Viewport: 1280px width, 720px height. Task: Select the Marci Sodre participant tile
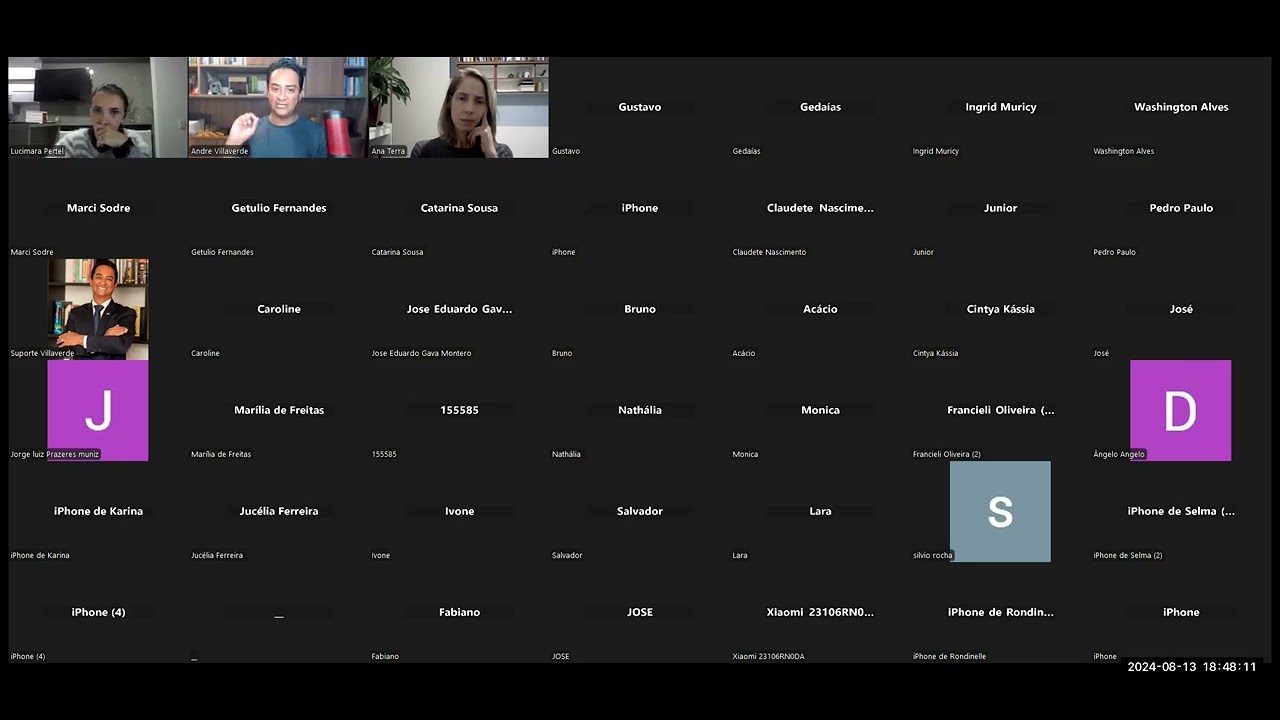(x=98, y=208)
